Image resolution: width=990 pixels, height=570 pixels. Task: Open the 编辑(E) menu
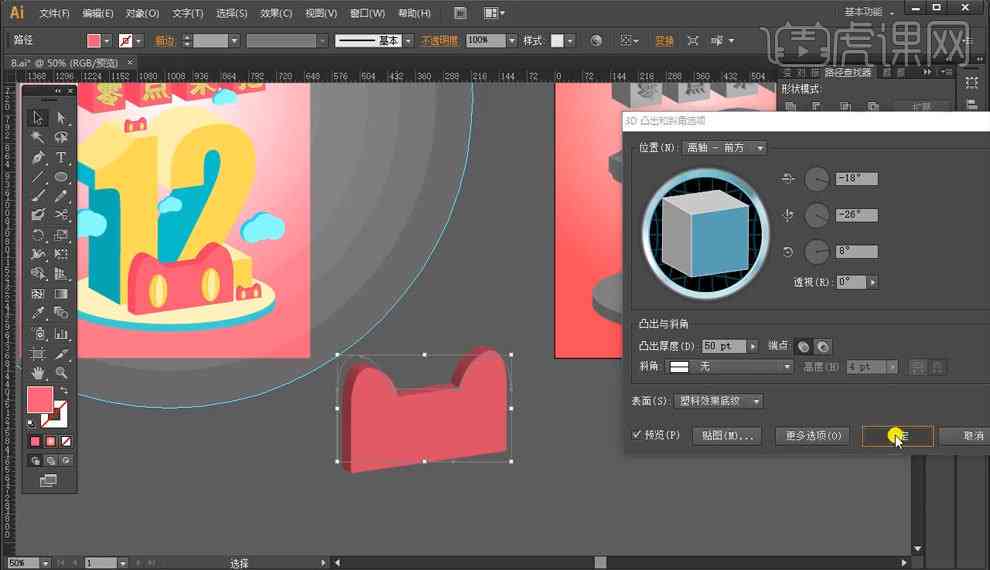coord(98,13)
